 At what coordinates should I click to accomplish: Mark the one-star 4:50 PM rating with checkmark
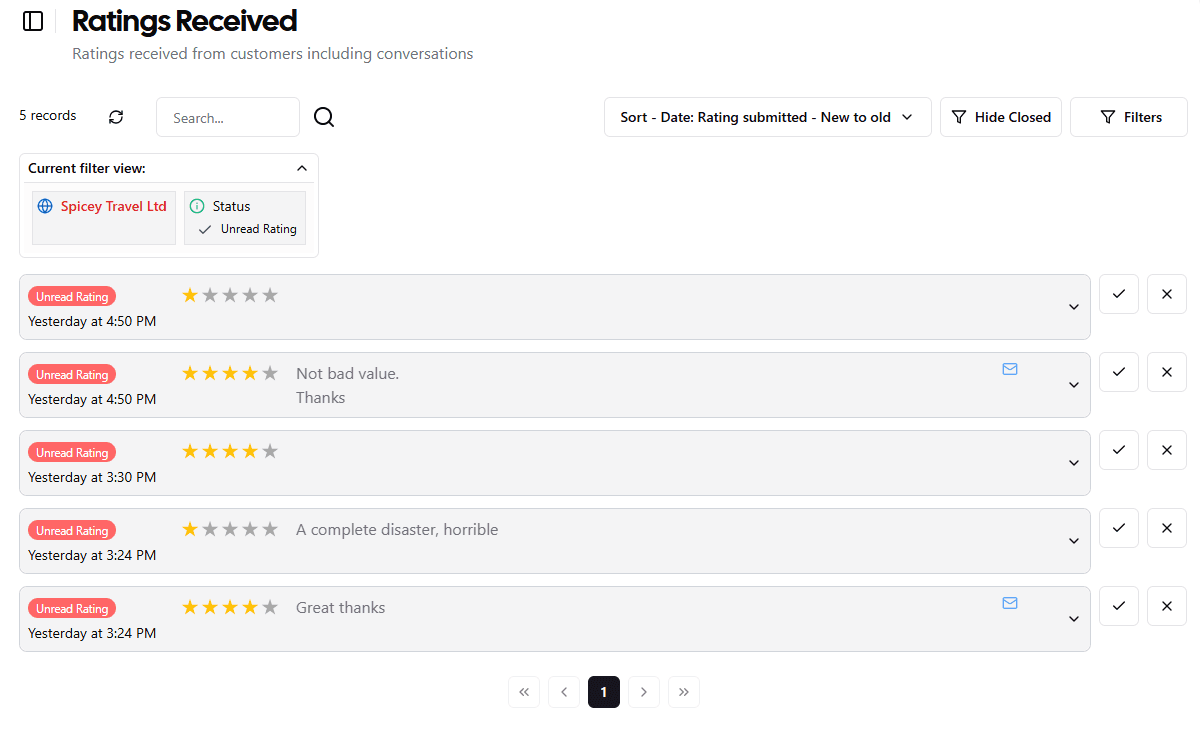1119,294
